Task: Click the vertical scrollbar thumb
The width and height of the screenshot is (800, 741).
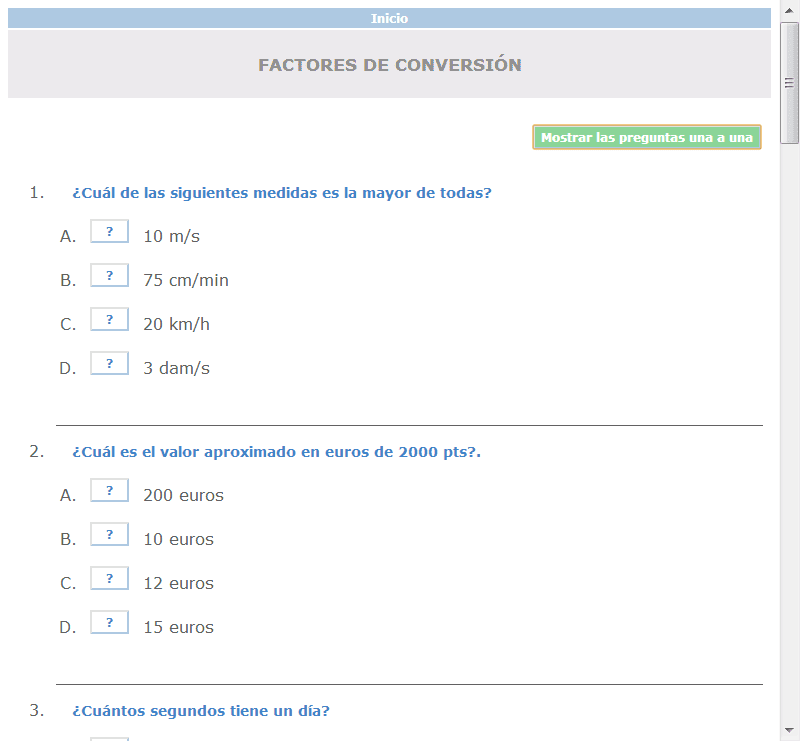Action: (x=789, y=85)
